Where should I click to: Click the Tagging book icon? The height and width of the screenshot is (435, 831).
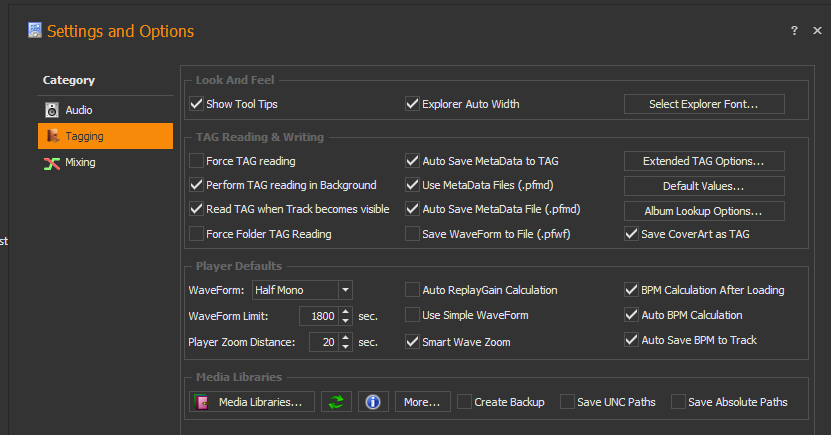click(52, 136)
